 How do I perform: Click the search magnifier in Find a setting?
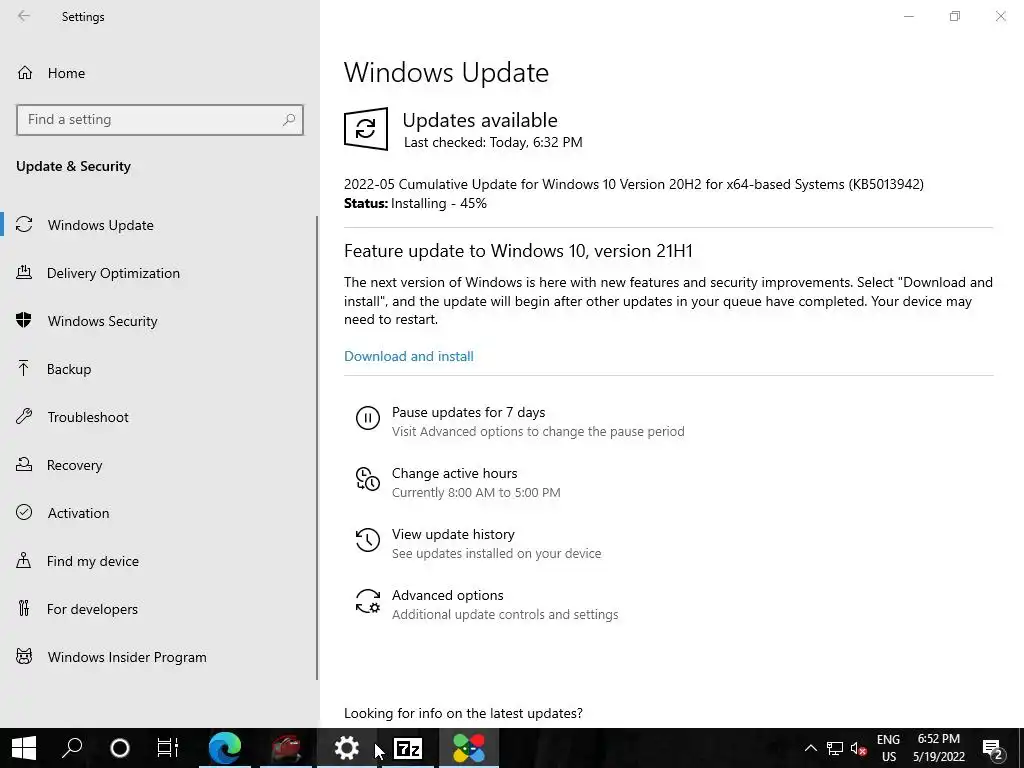click(x=289, y=120)
